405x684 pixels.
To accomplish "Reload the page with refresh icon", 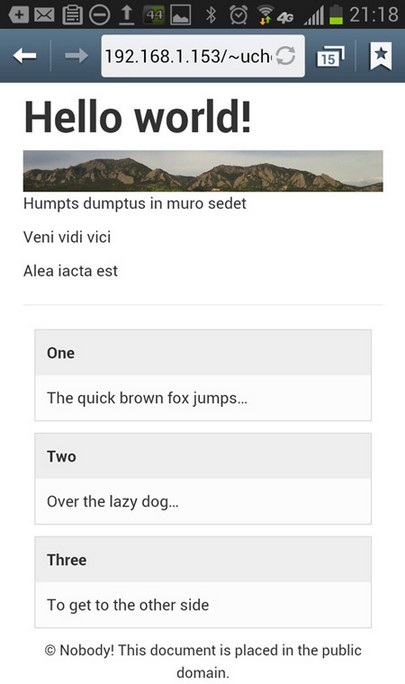I will click(x=286, y=56).
